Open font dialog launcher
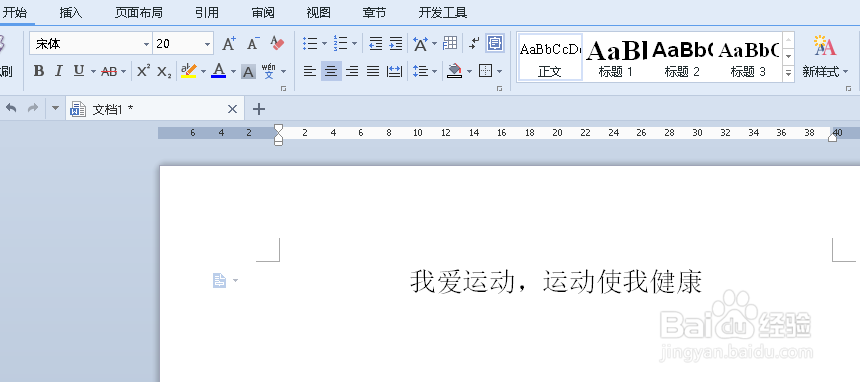 284,88
